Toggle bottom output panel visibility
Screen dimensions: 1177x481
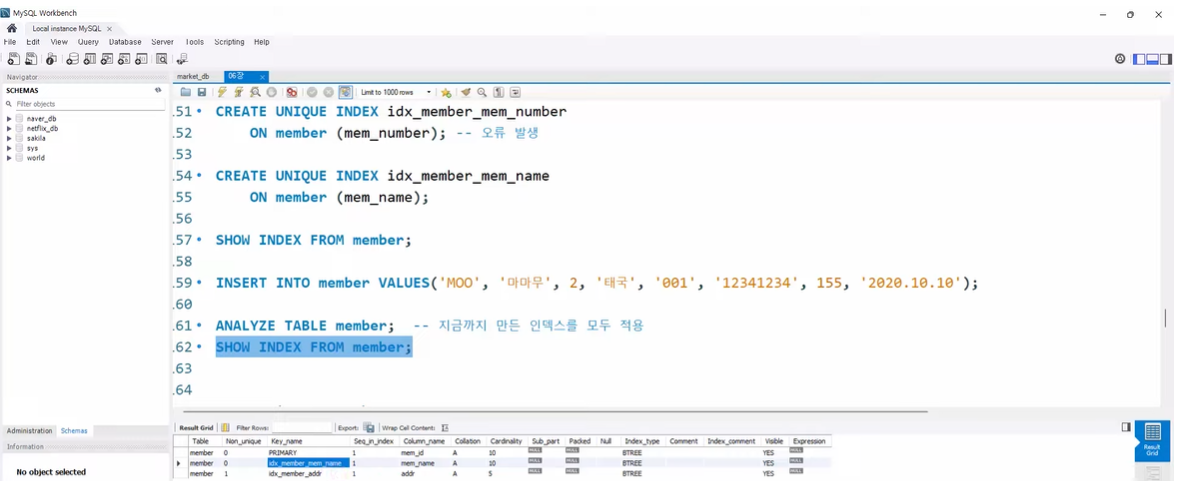(x=1152, y=59)
